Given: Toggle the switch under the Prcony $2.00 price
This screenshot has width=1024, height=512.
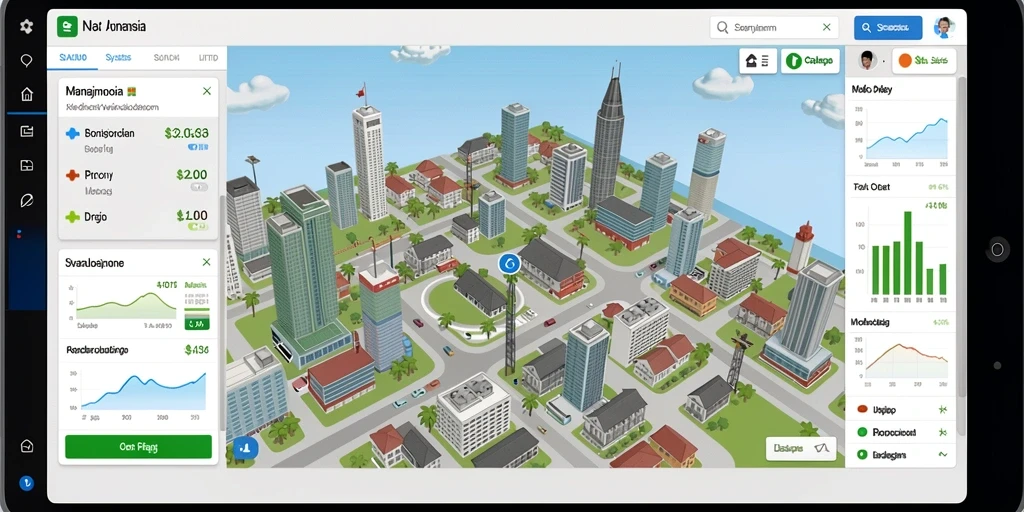Looking at the screenshot, I should (x=199, y=187).
